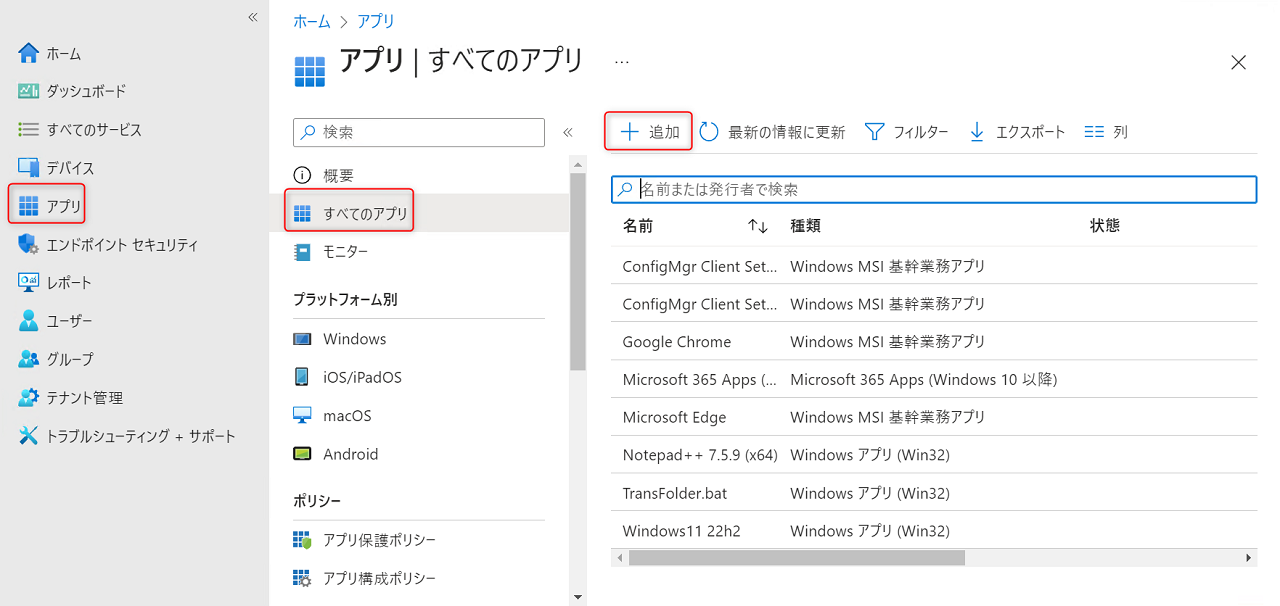Open アプリ保護ポリシー under ポリシー
1280x606 pixels.
pos(379,540)
